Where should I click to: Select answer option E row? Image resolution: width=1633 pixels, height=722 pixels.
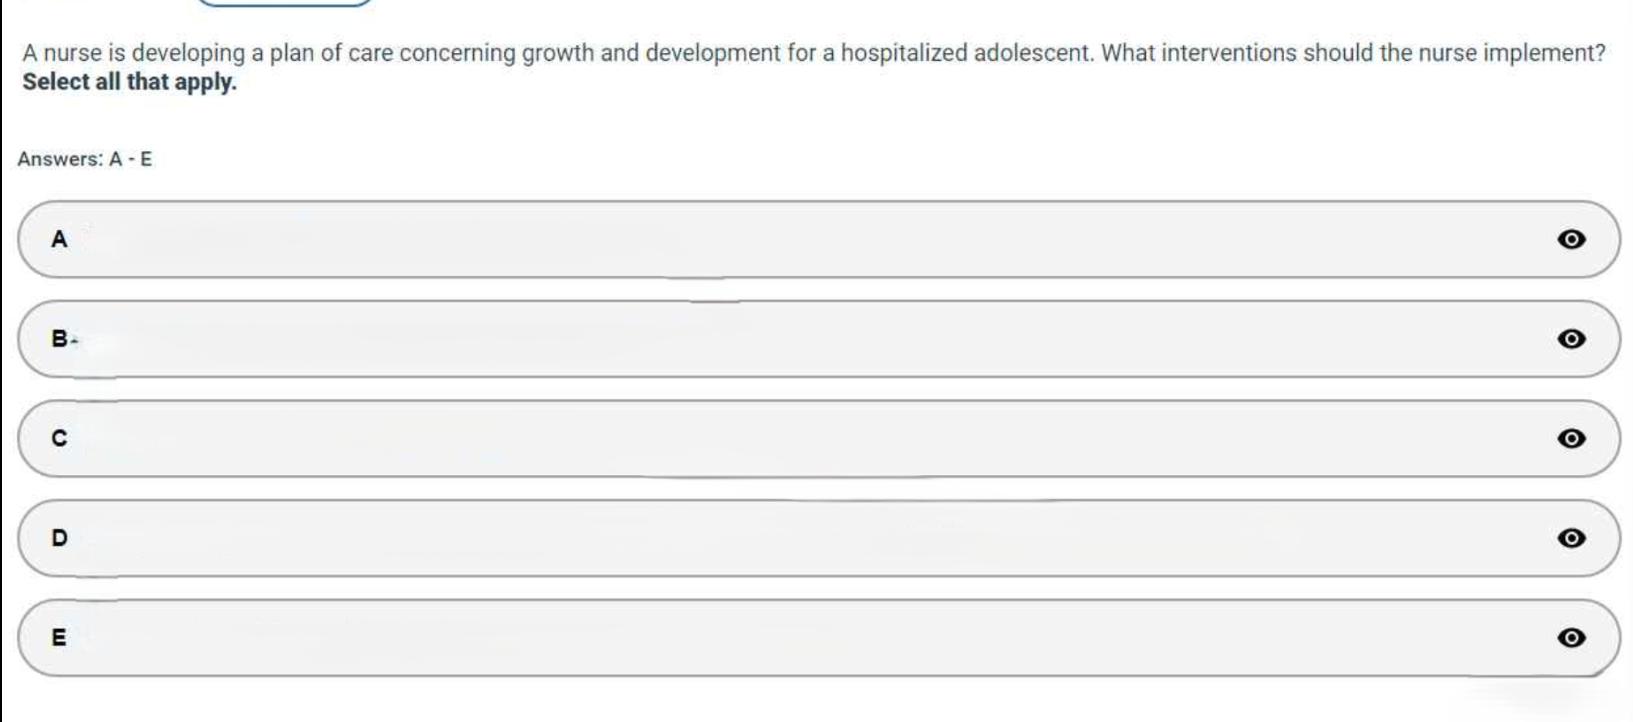coord(800,637)
